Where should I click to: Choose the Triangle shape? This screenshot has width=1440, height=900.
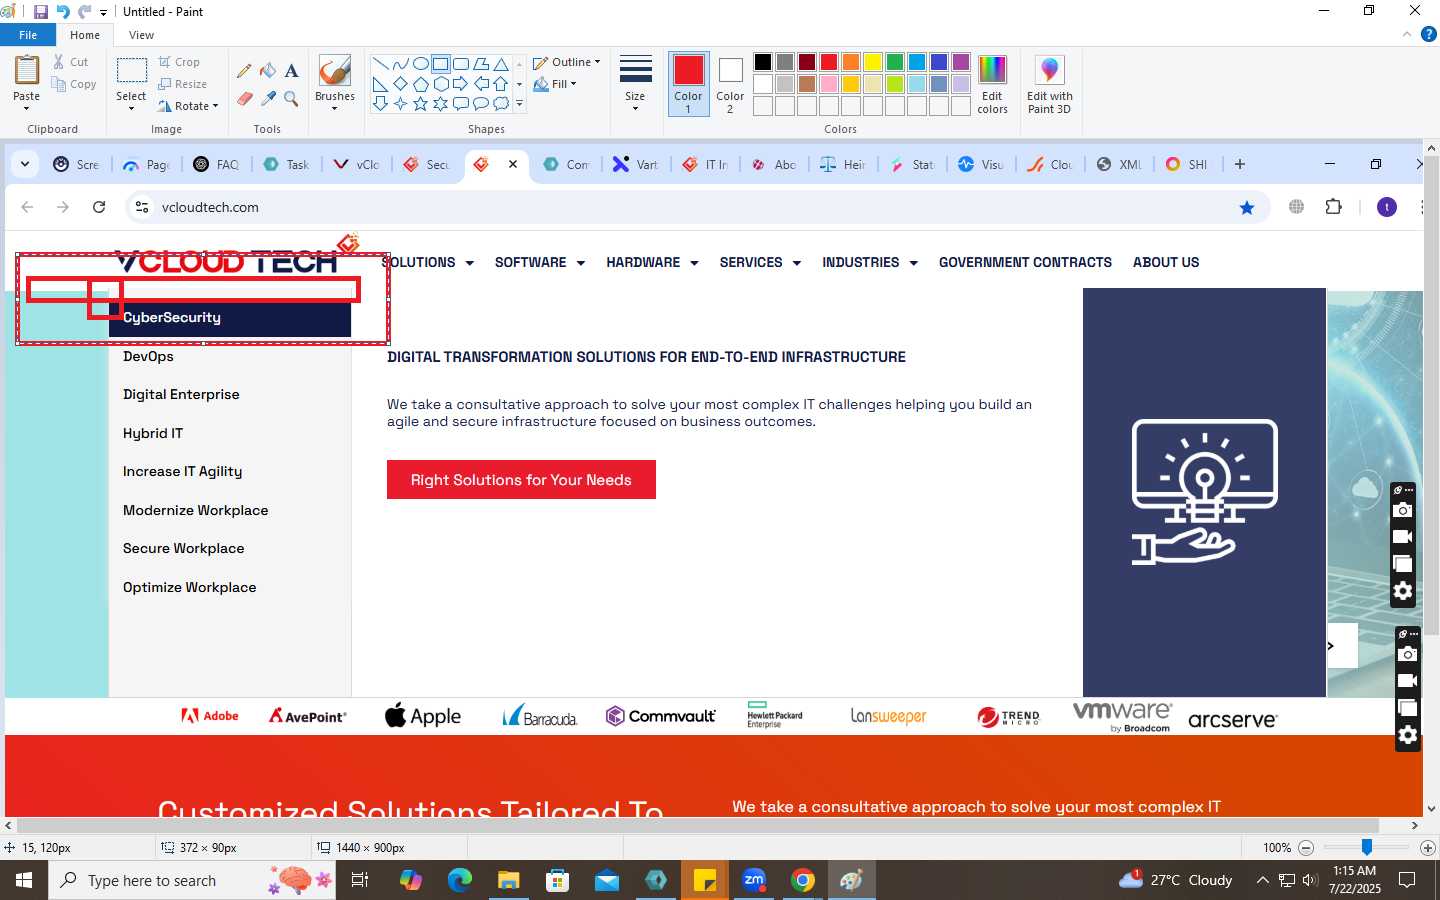click(x=500, y=64)
